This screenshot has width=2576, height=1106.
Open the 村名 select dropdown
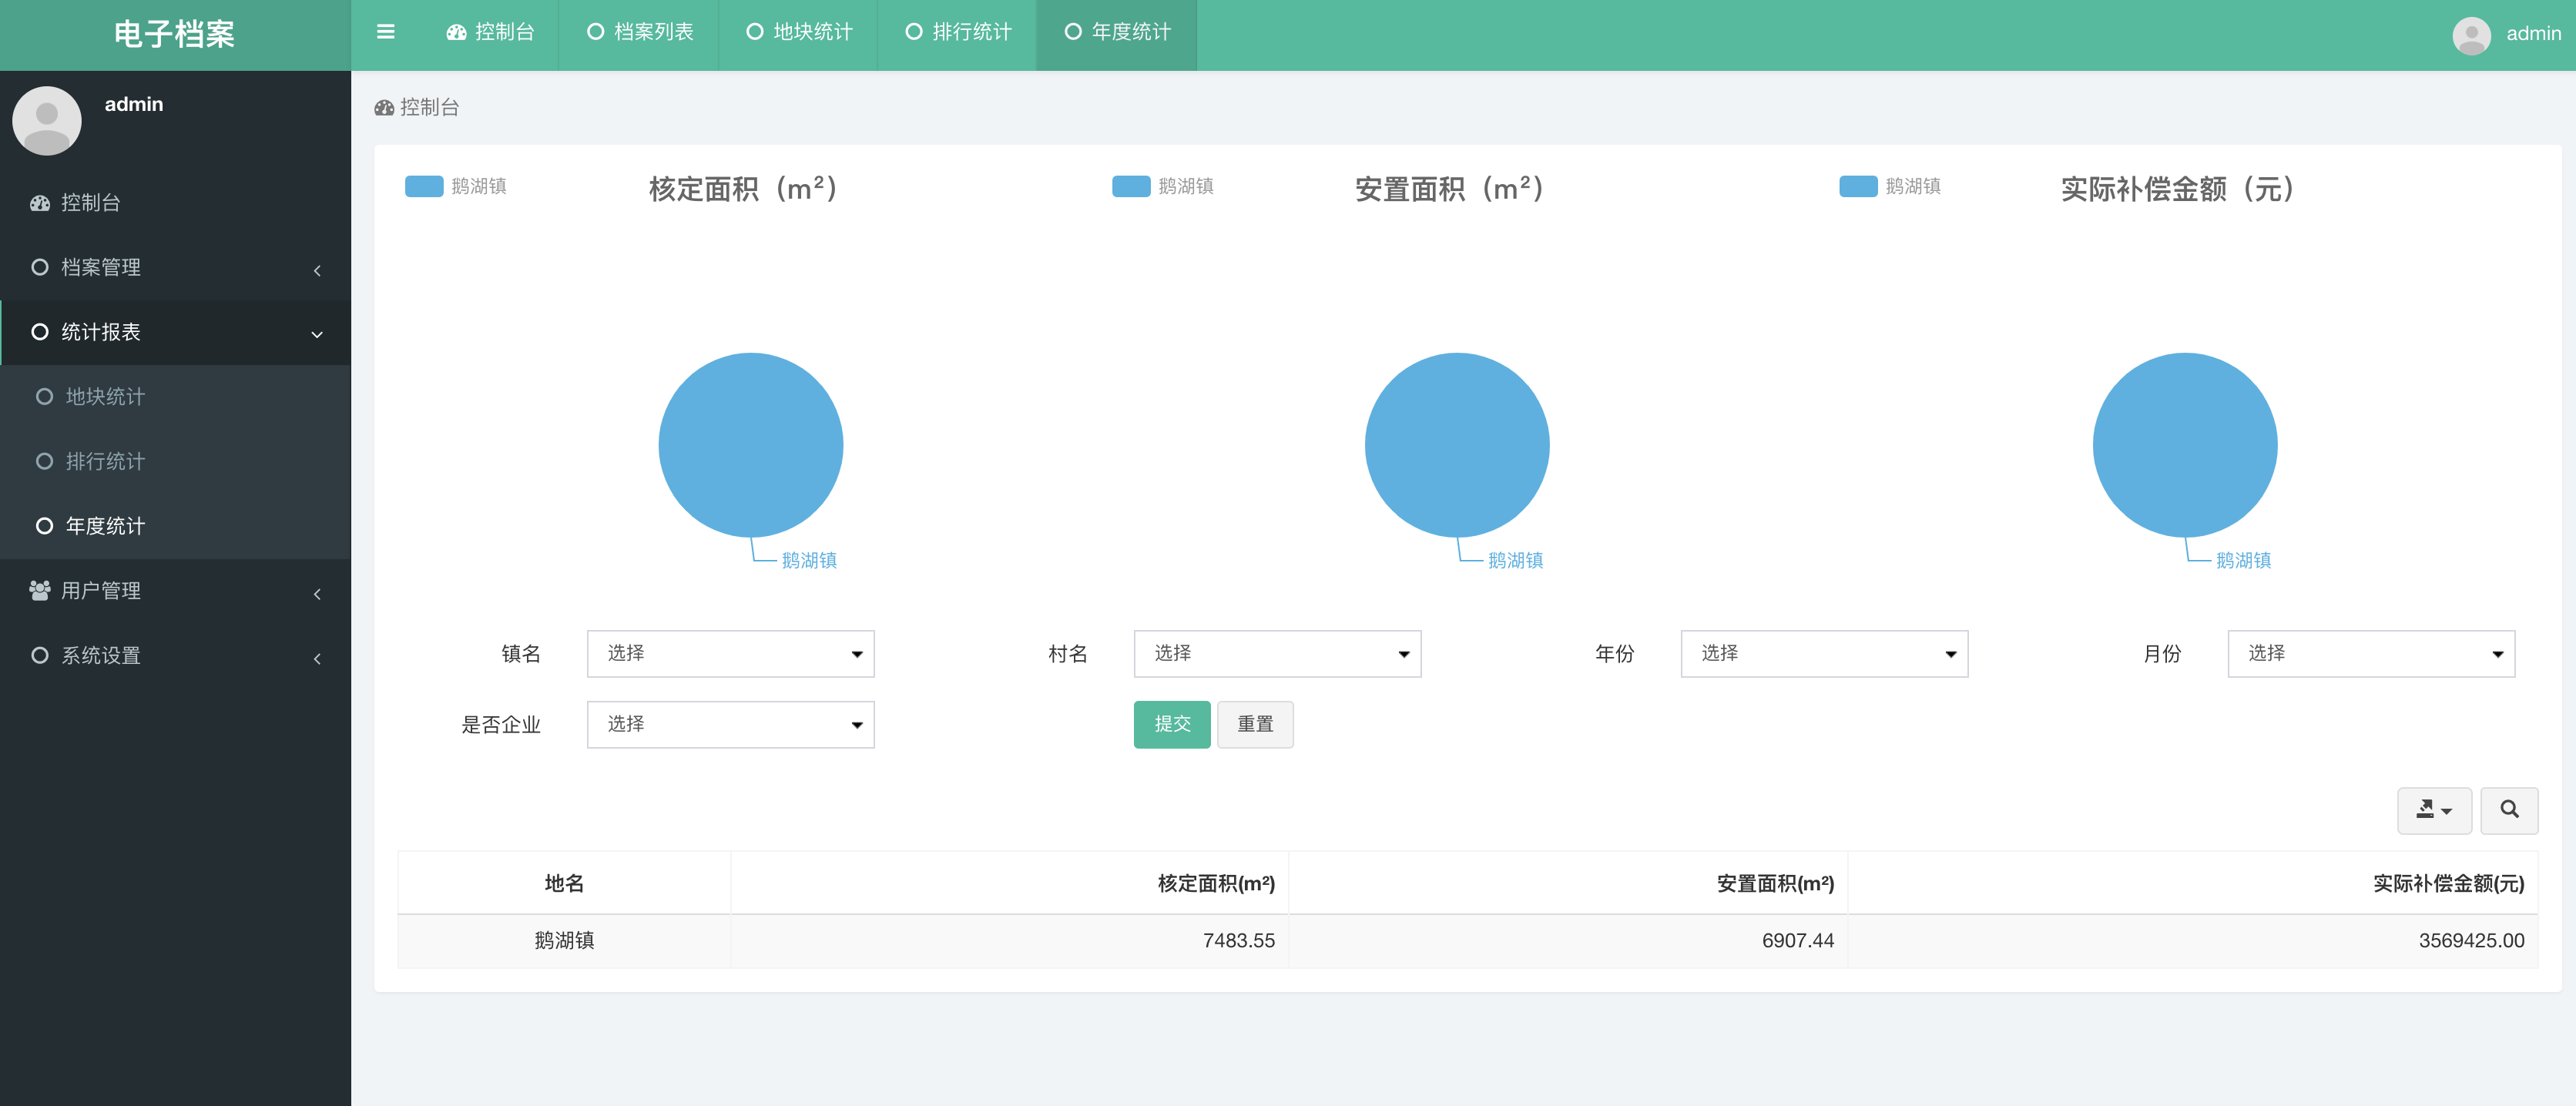tap(1277, 653)
